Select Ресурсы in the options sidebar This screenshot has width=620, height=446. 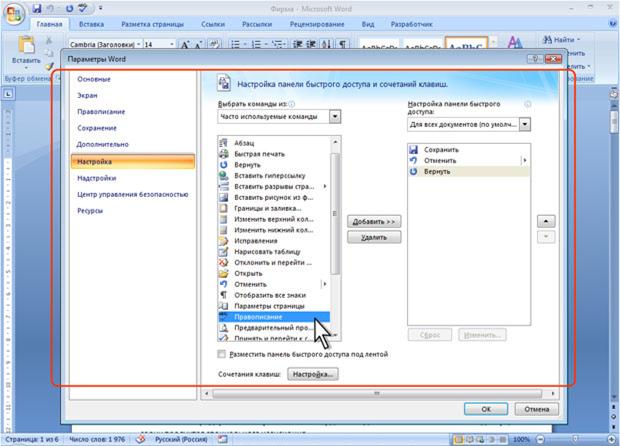90,211
